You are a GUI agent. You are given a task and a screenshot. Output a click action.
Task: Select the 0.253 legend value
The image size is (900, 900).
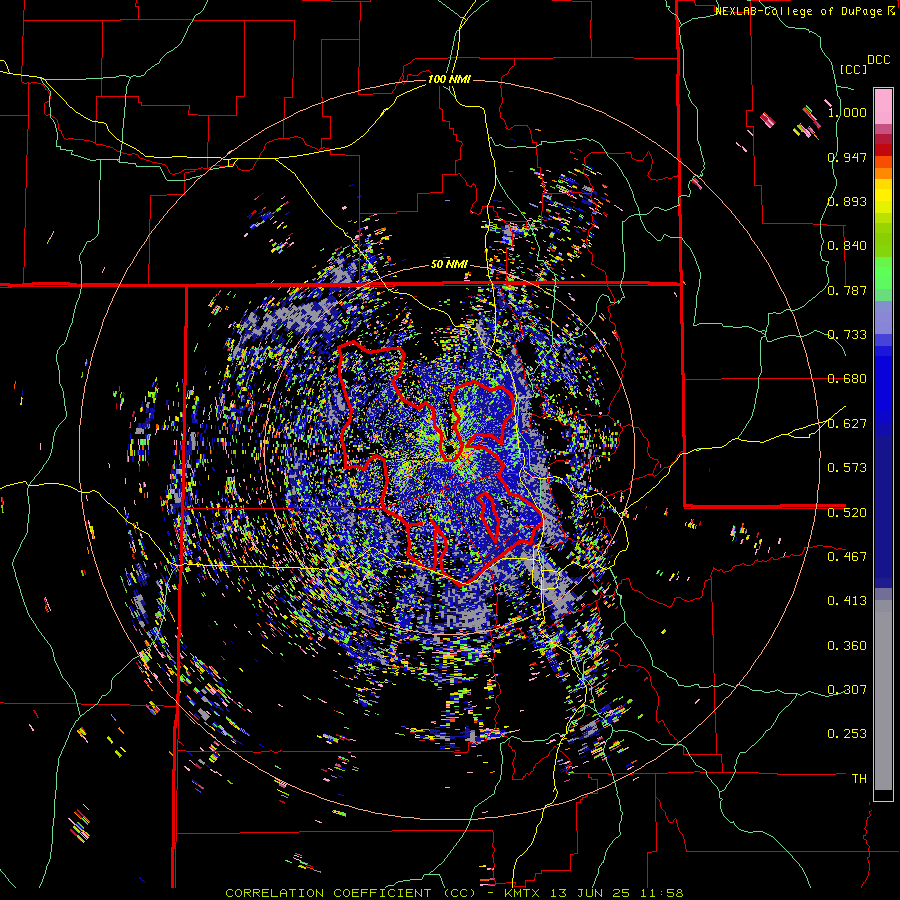[847, 734]
